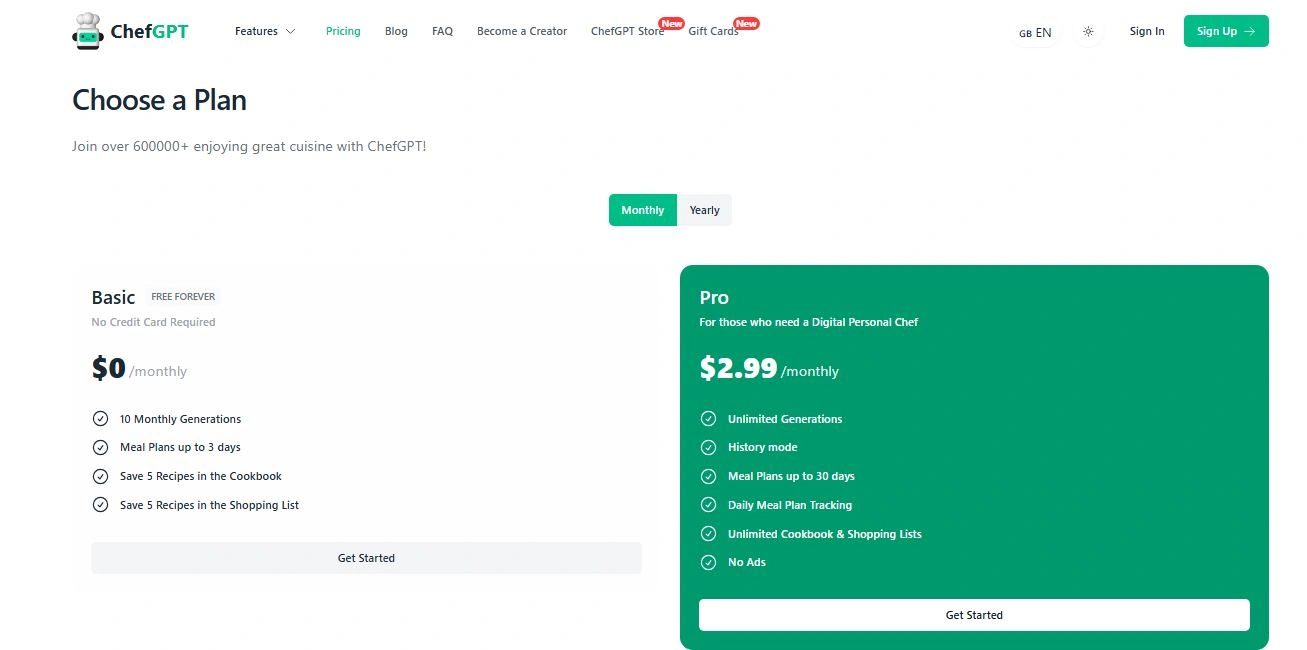Click the checkmark next to Daily Meal Plan Tracking

coord(708,505)
